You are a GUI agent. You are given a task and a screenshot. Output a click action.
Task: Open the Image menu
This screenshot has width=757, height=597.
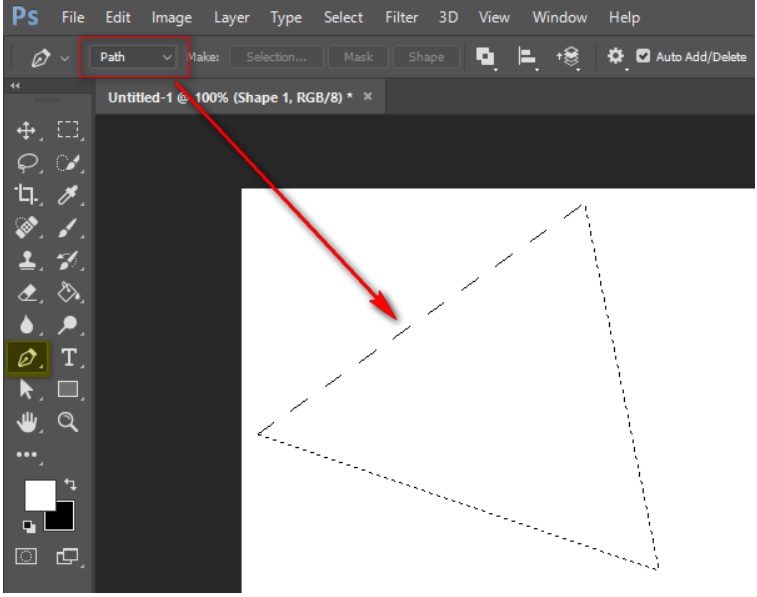[171, 18]
